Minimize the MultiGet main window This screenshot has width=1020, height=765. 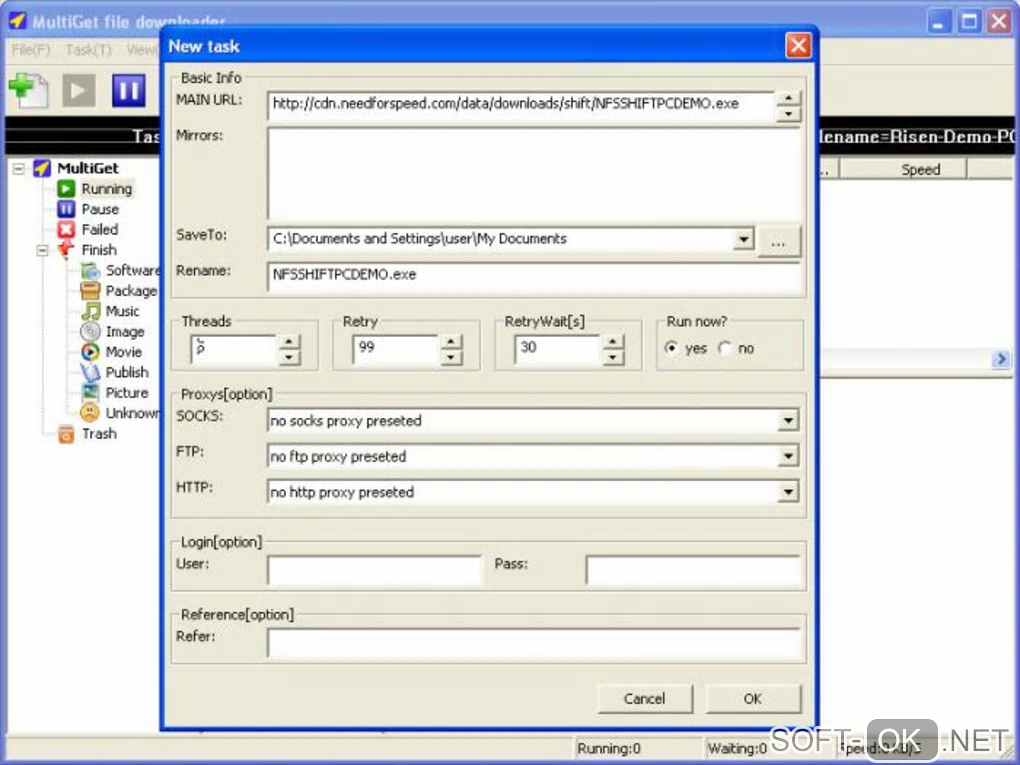[938, 21]
